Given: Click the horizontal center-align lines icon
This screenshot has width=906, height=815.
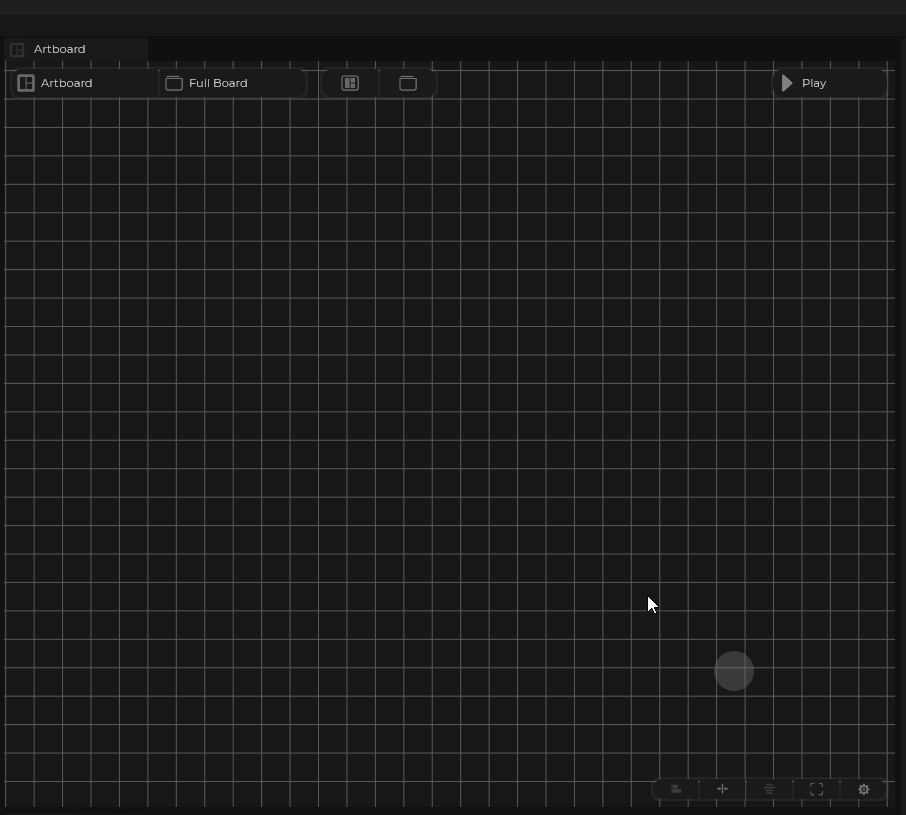Looking at the screenshot, I should tap(769, 789).
